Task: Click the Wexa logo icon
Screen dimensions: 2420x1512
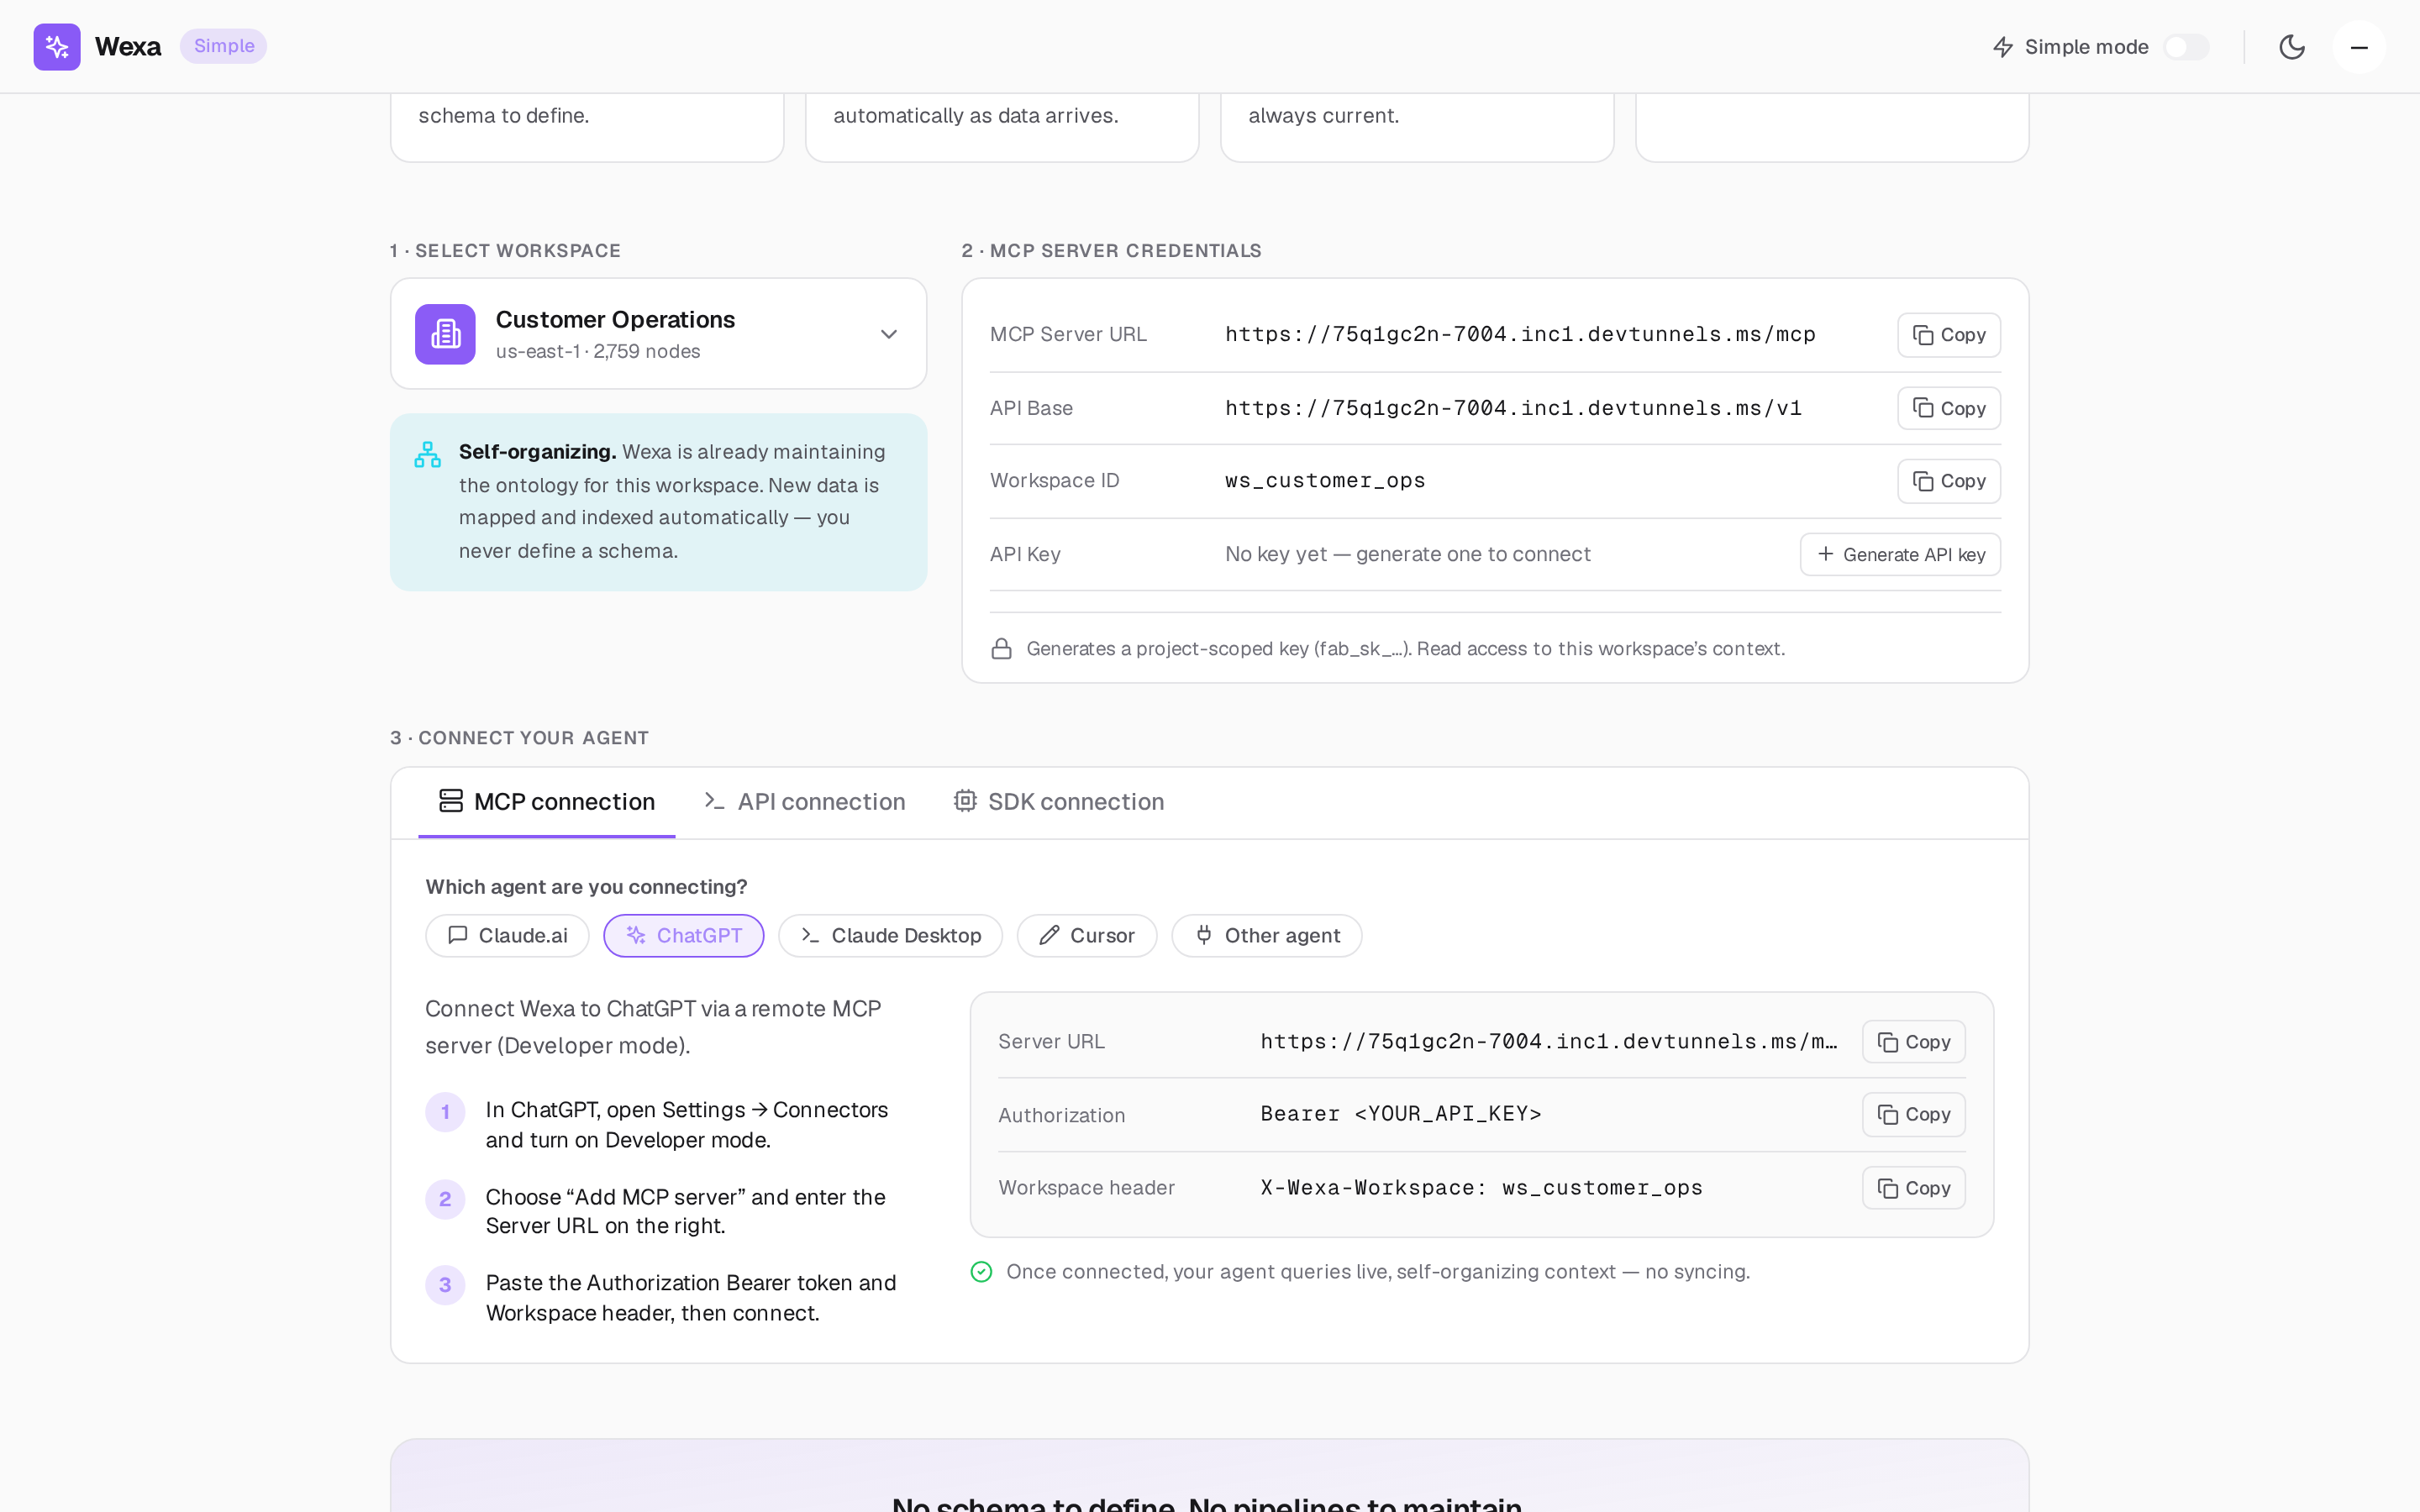Action: pyautogui.click(x=57, y=47)
